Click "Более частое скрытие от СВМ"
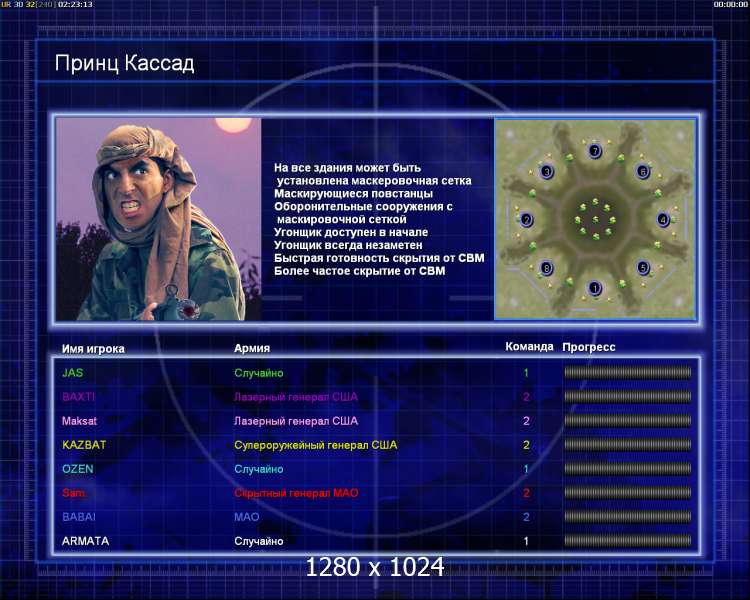This screenshot has width=750, height=600. point(360,271)
